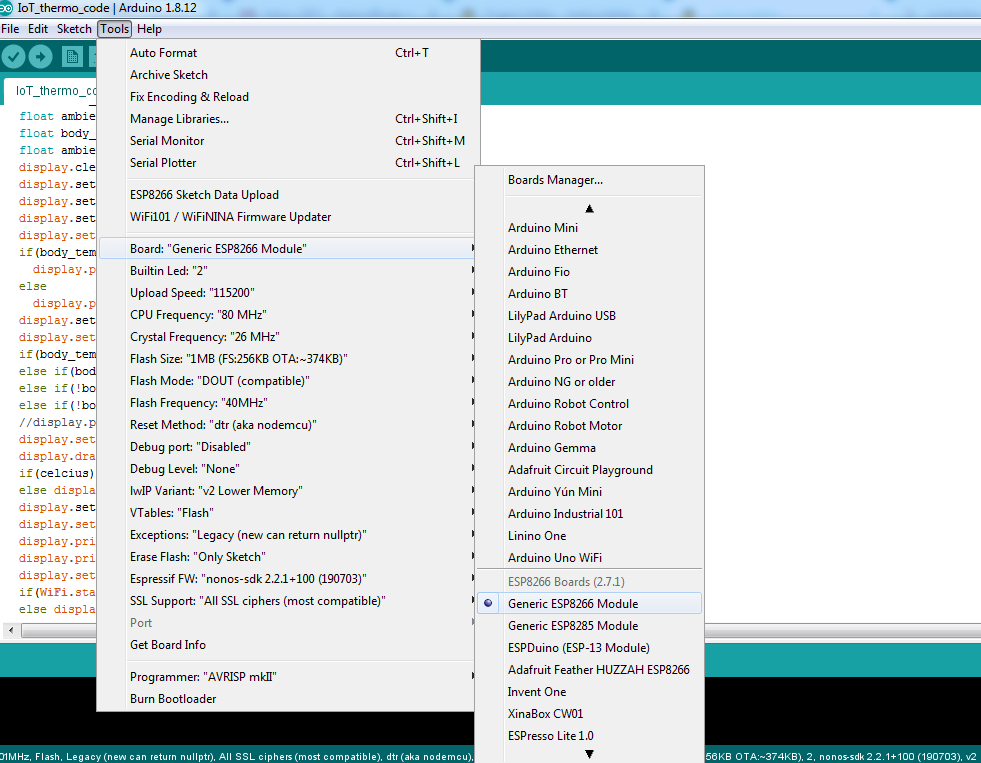Select ESP8266 Sketch Data Upload
This screenshot has height=763, width=981.
click(x=288, y=195)
